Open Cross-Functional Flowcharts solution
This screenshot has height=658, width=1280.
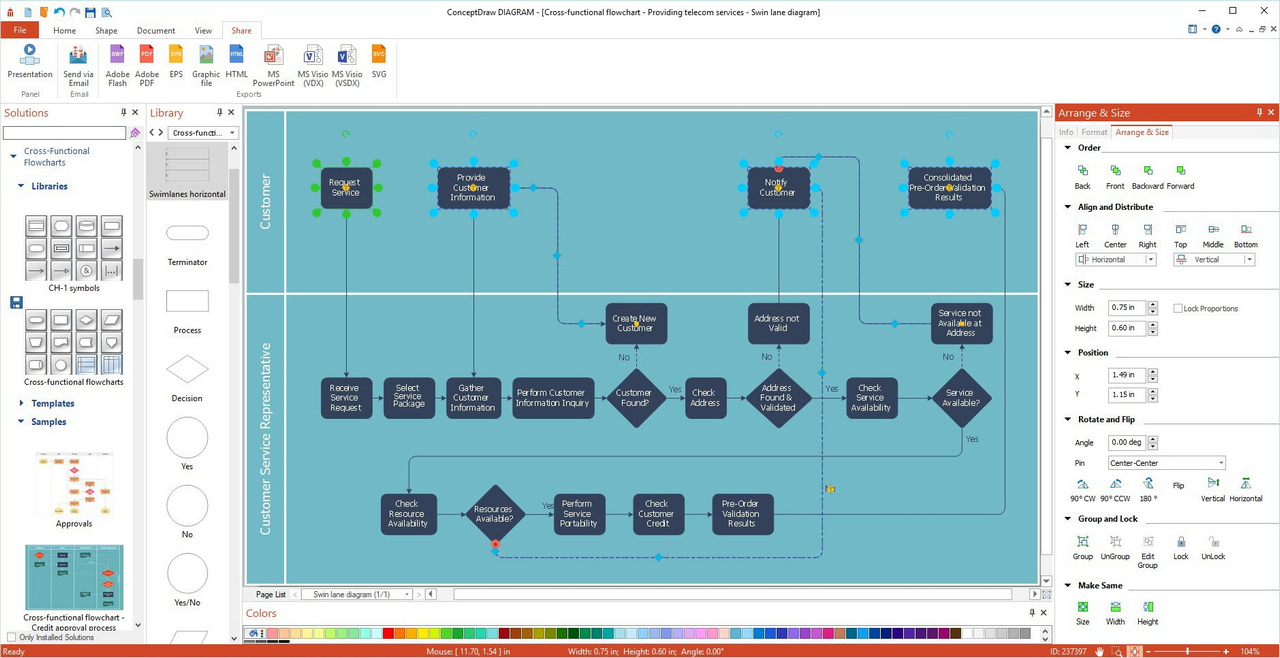point(57,157)
